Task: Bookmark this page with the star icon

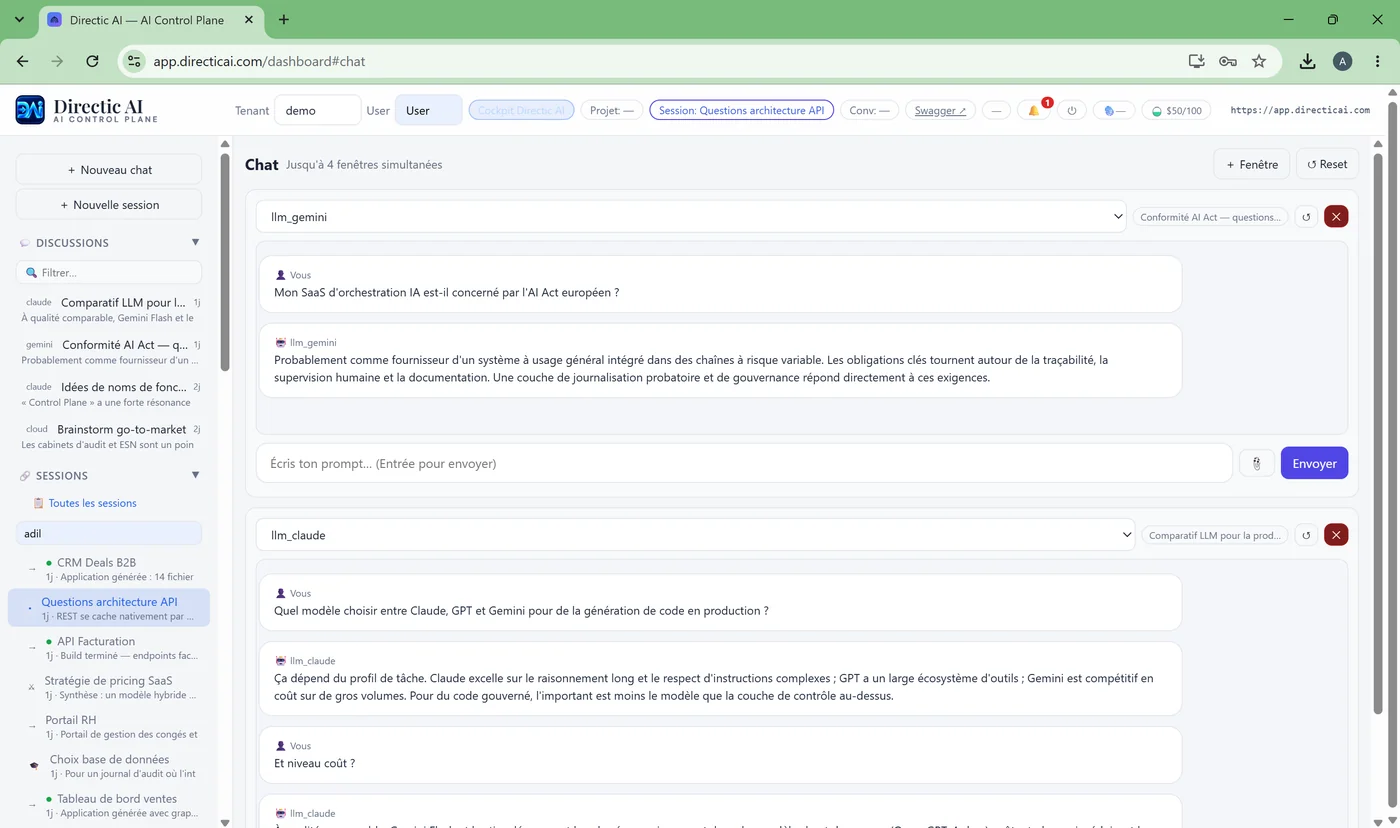Action: tap(1259, 61)
